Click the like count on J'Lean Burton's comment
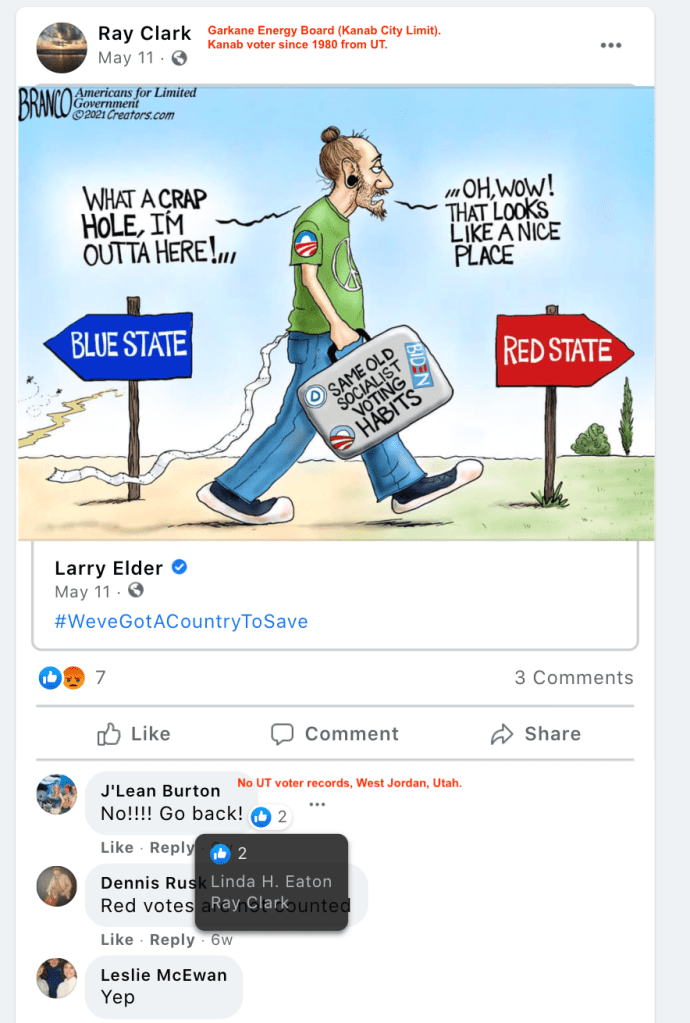This screenshot has width=690, height=1023. click(270, 816)
